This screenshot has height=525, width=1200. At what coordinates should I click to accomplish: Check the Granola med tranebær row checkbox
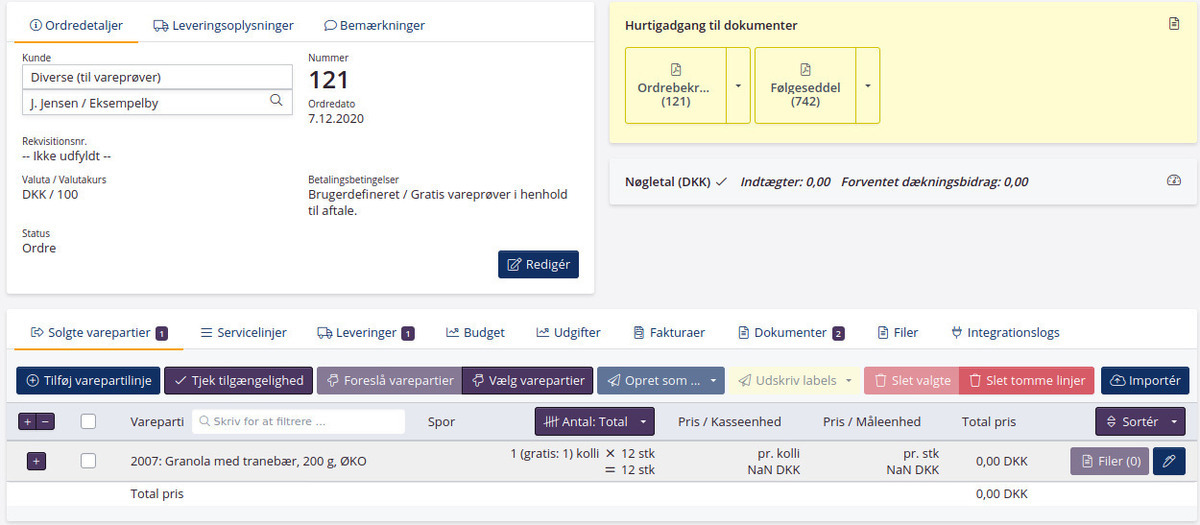tap(88, 461)
